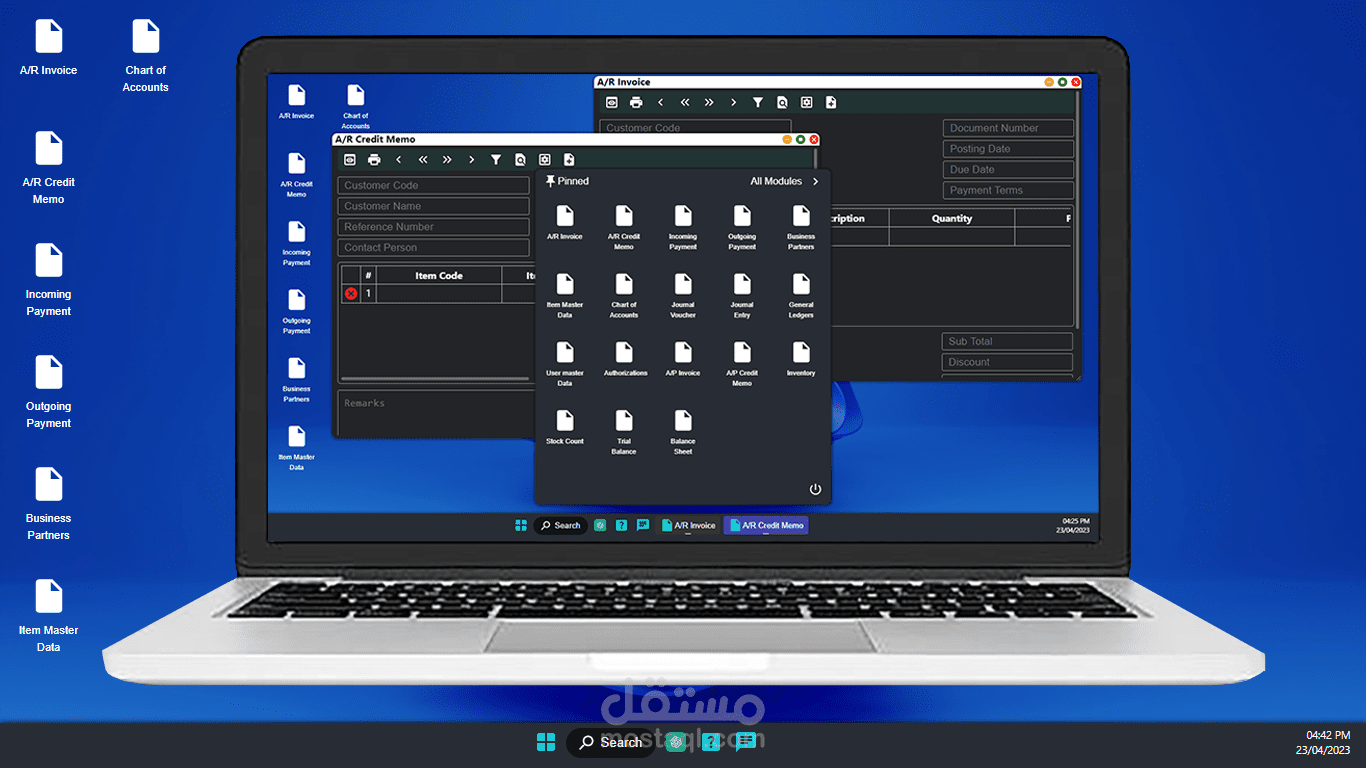Open the question mark help icon on laptop taskbar
The width and height of the screenshot is (1366, 768).
point(621,525)
